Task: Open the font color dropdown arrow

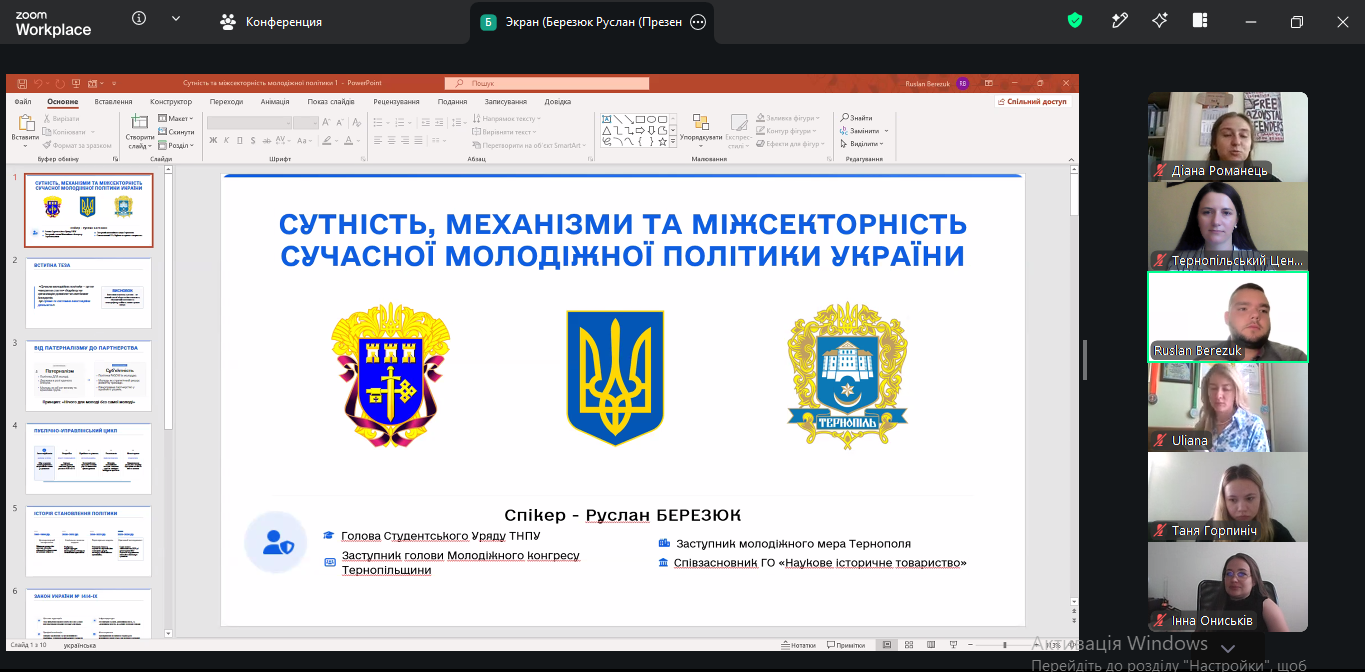Action: (x=360, y=140)
